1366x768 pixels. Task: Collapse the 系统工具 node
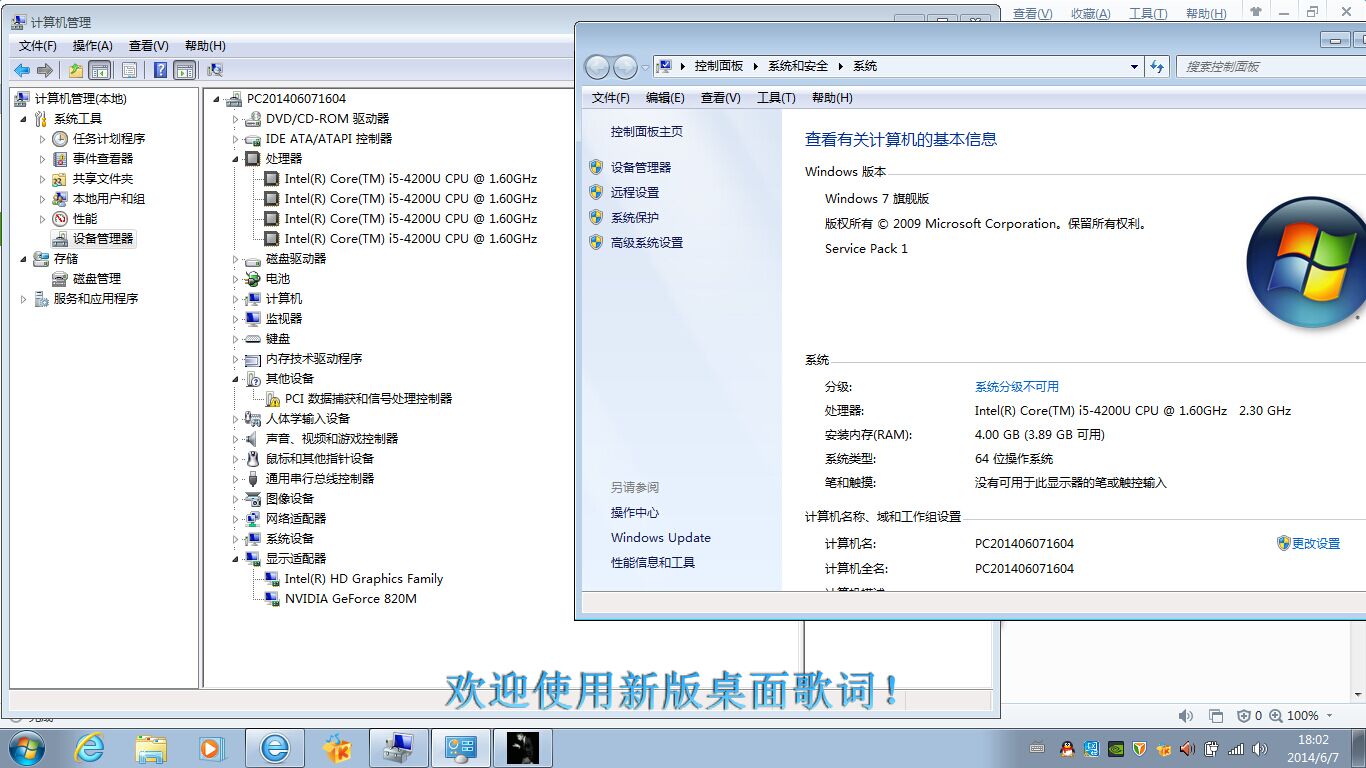[24, 119]
